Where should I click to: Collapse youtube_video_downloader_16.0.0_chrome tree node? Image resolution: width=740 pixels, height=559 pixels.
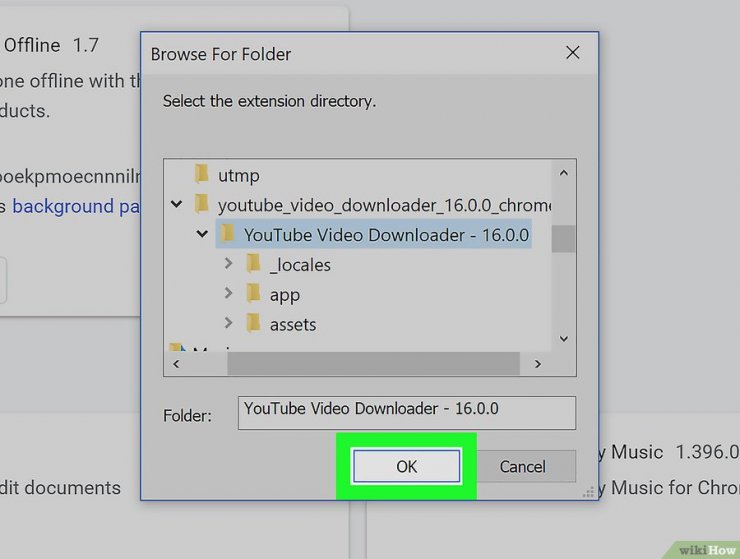(177, 204)
